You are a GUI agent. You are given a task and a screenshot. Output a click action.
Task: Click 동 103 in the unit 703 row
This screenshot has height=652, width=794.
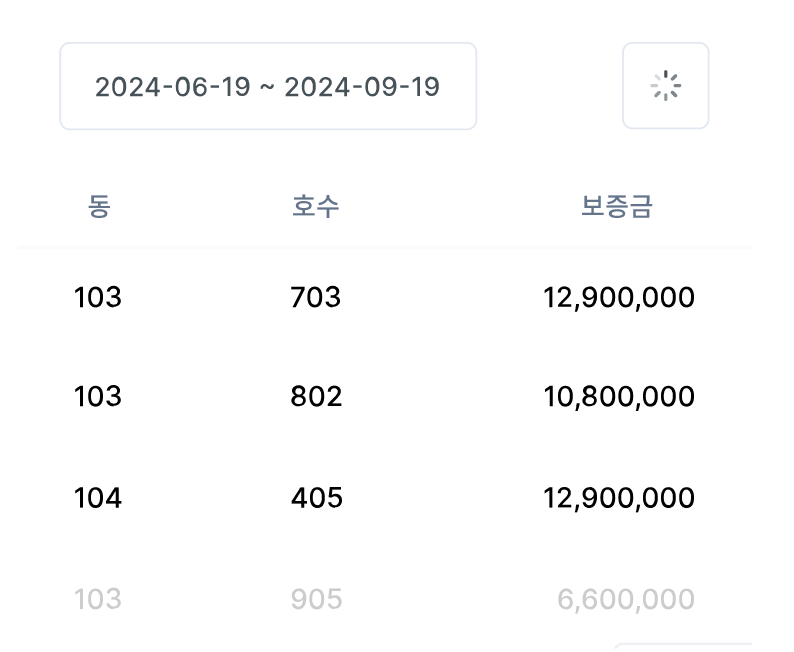pyautogui.click(x=98, y=297)
